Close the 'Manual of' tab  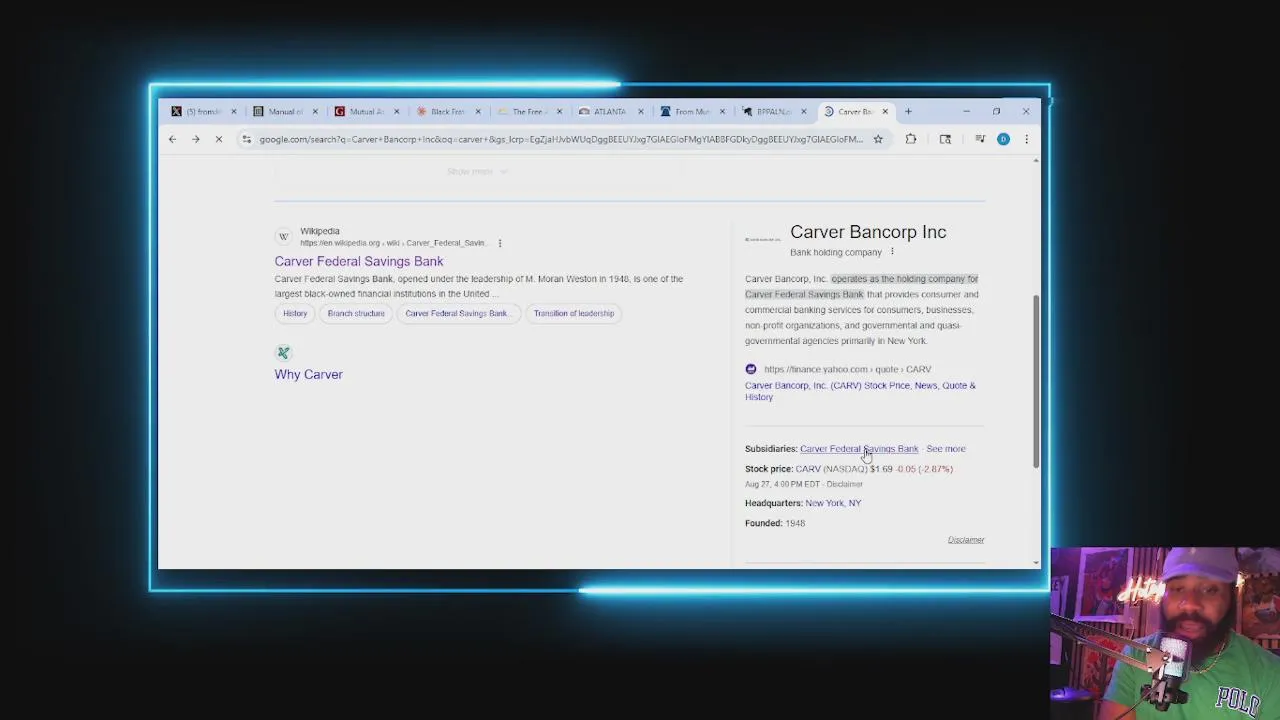click(315, 111)
